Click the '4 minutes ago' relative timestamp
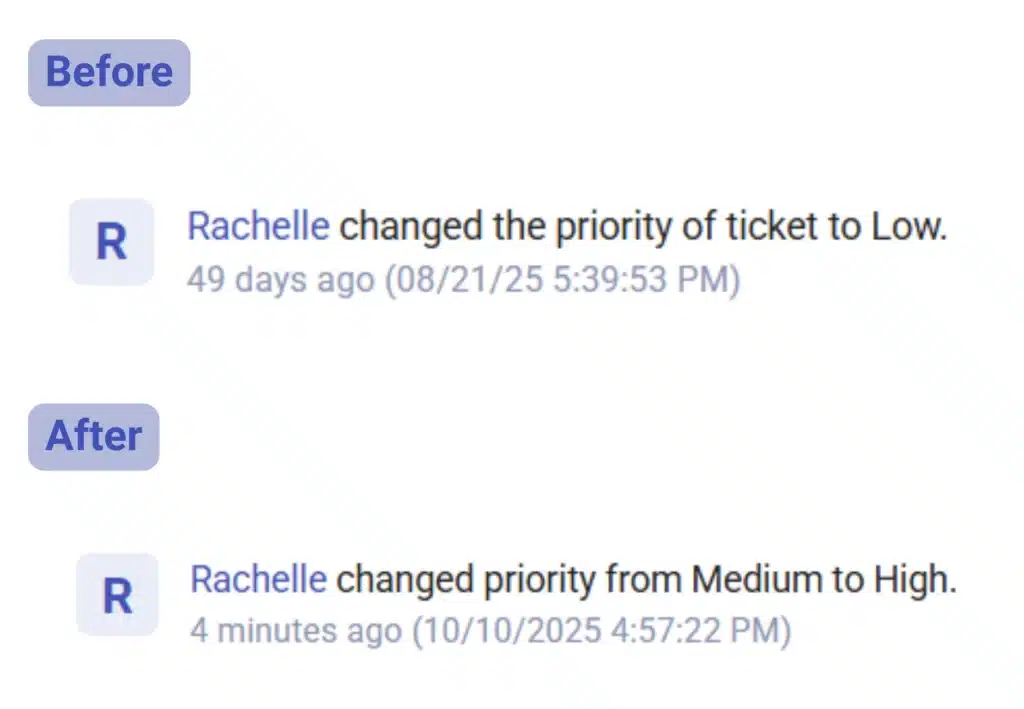This screenshot has width=1024, height=709. (296, 631)
